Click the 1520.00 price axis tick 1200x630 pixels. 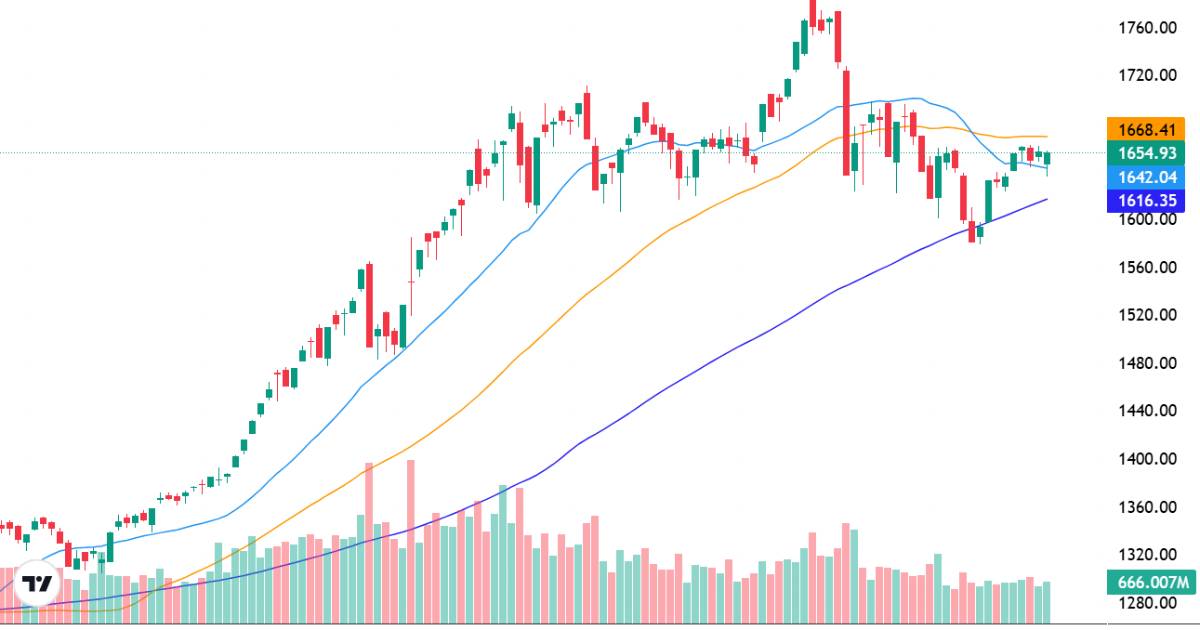click(x=1146, y=315)
